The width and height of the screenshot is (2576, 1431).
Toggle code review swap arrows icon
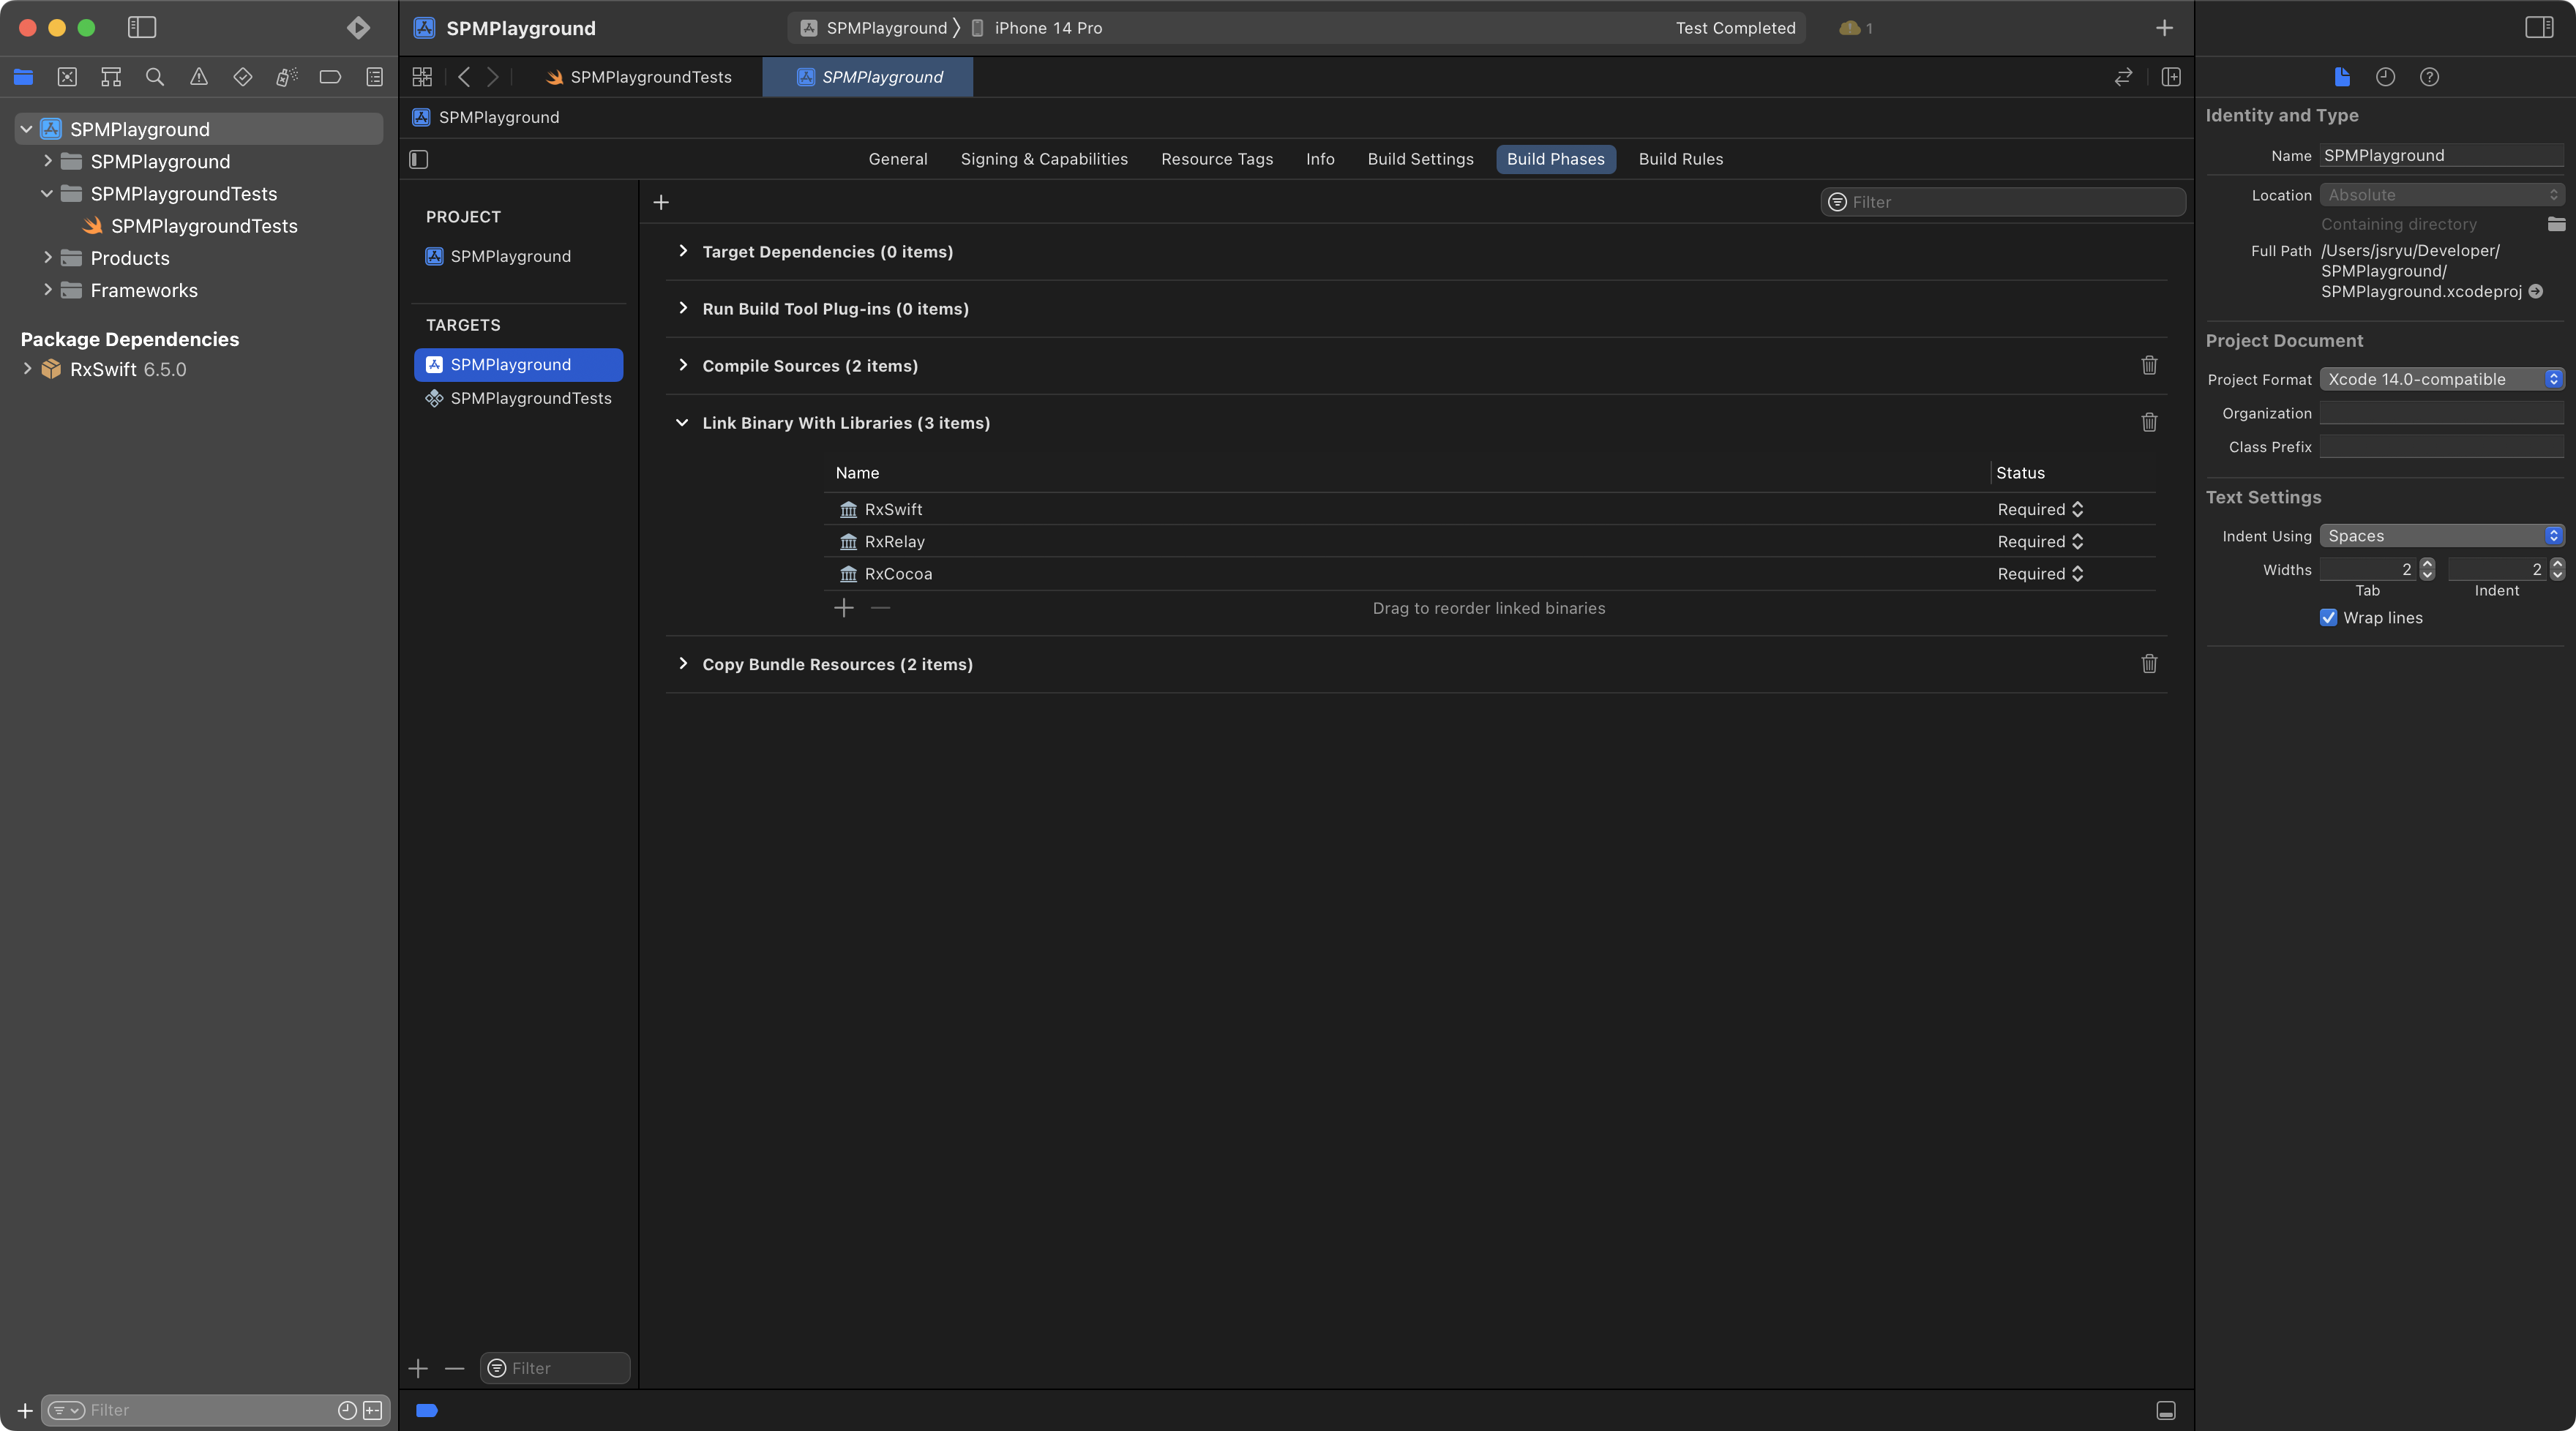2123,77
